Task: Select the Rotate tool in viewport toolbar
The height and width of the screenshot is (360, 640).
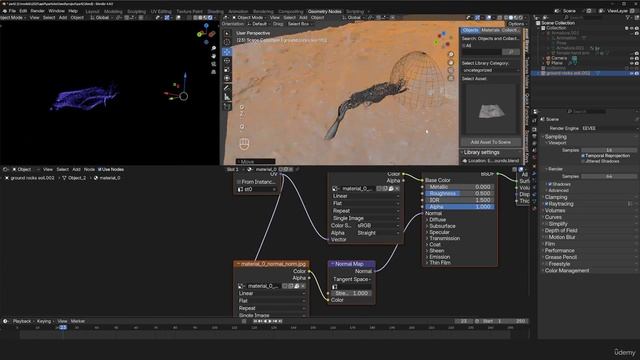Action: coord(227,61)
